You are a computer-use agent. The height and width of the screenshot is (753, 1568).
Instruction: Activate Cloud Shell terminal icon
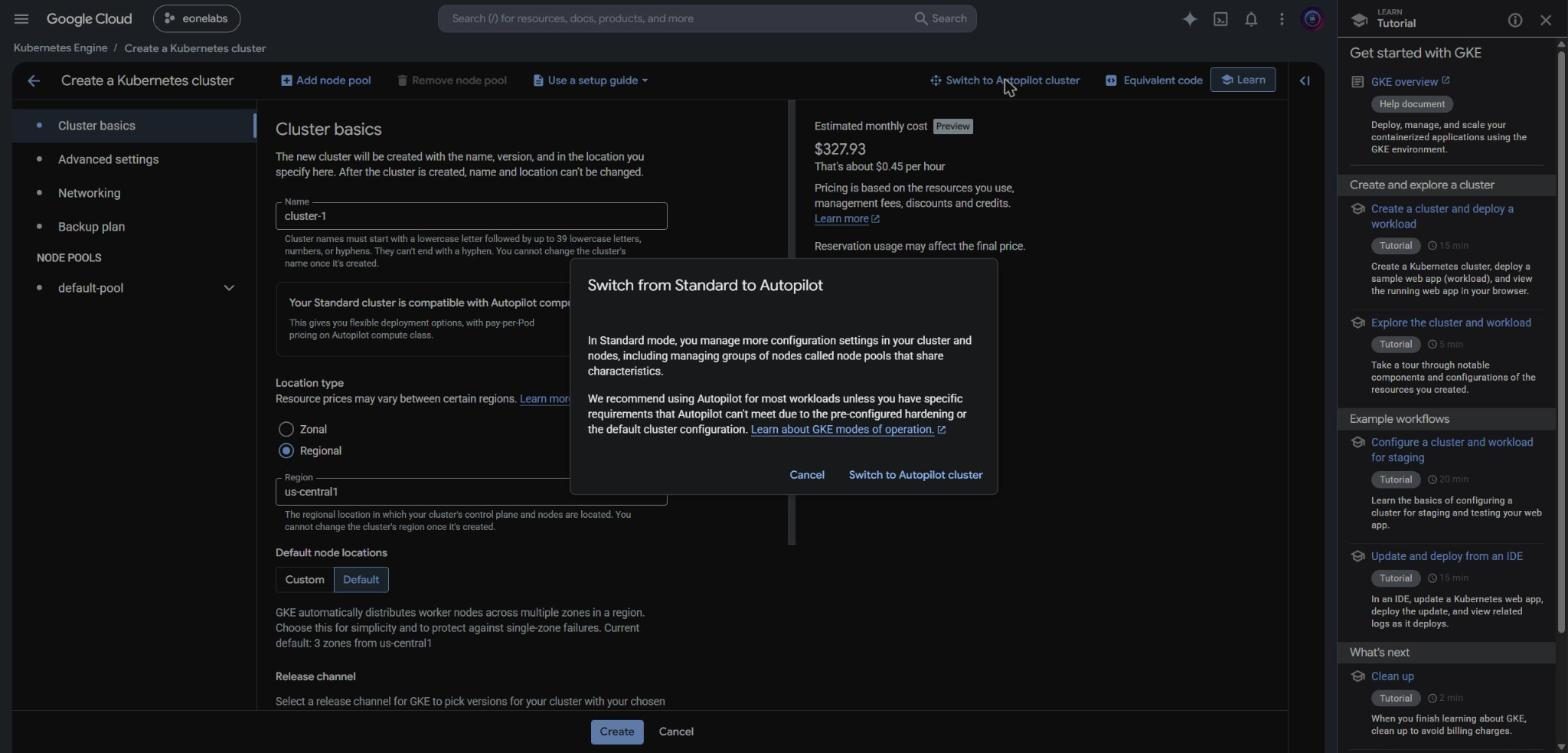1220,19
